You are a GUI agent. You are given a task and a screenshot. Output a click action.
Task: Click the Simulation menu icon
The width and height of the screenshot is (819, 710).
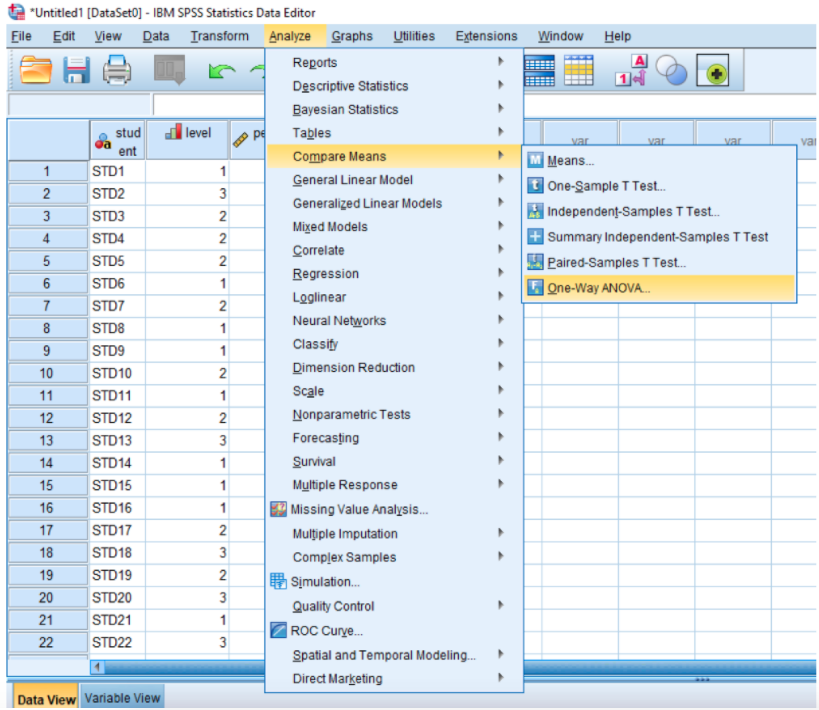point(278,581)
